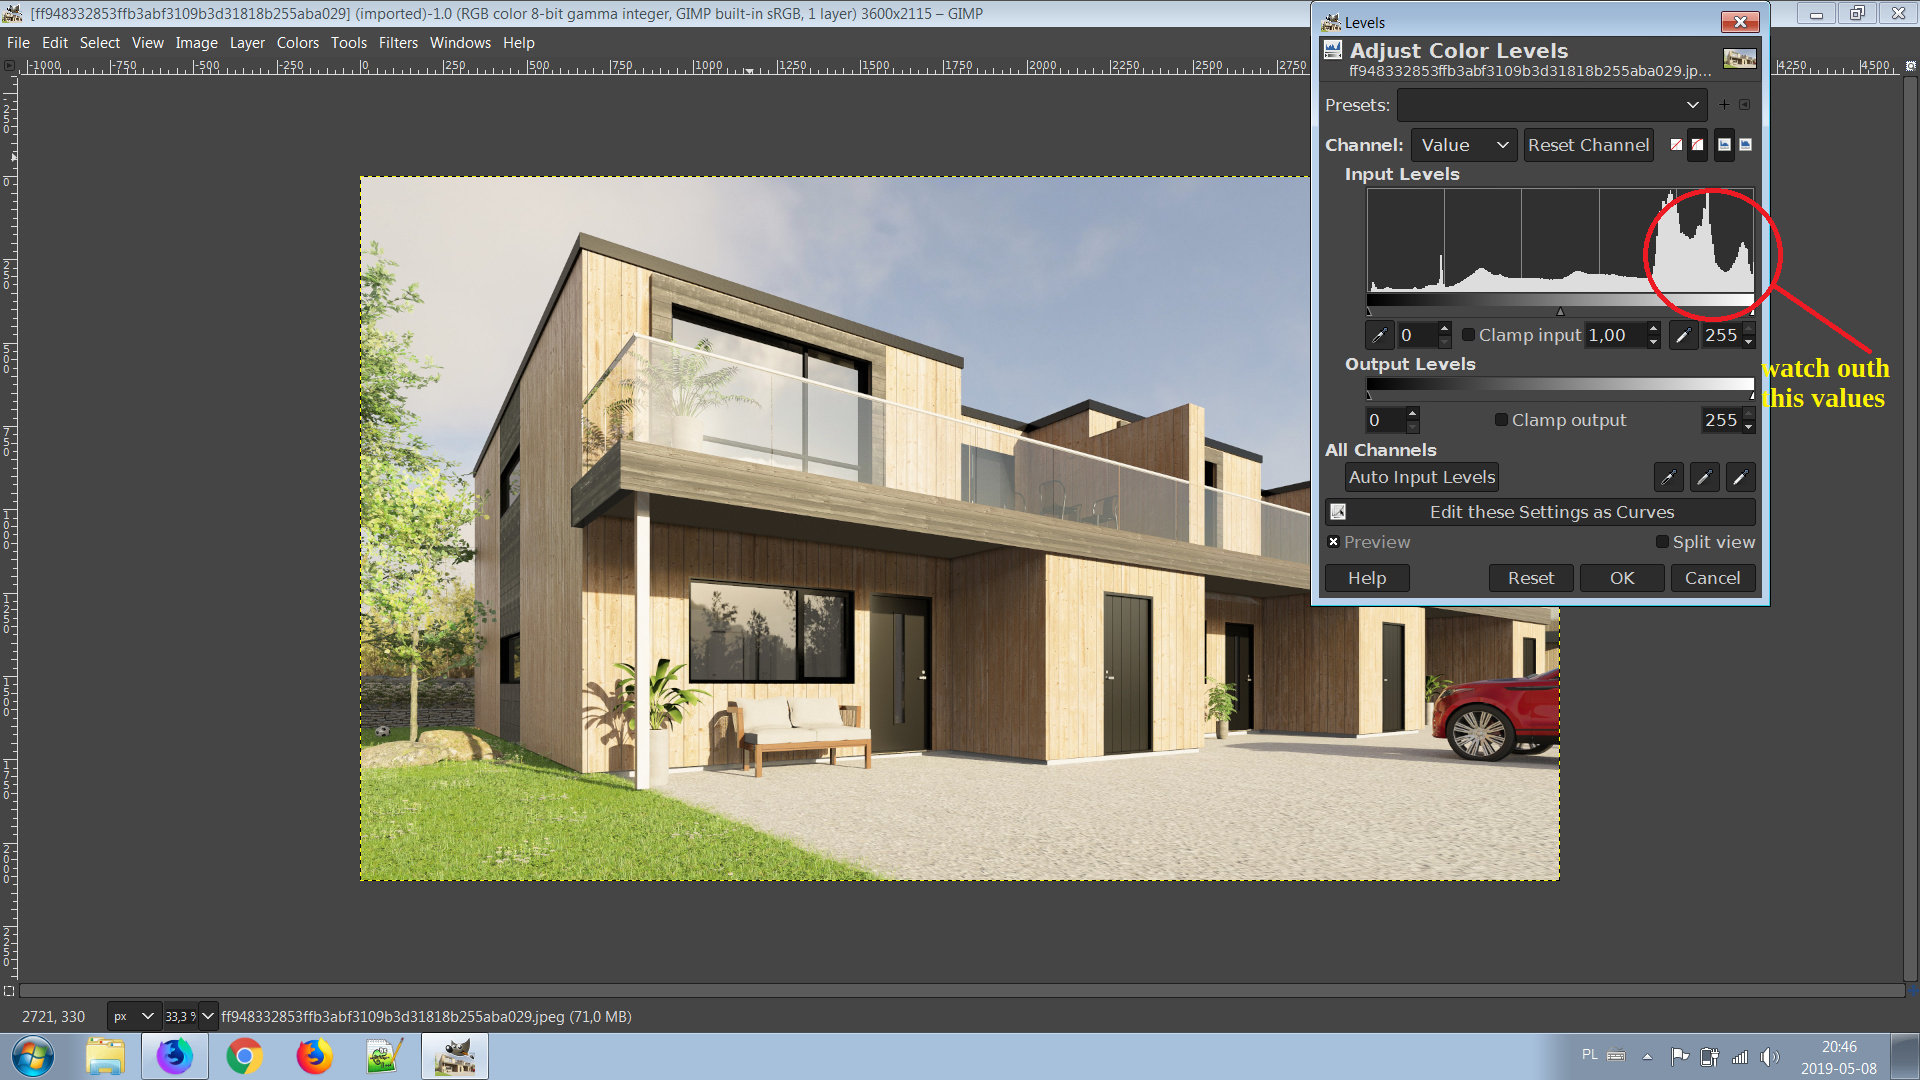Pick black point for all channels eyedropper
Viewport: 1920px width, 1080px height.
pyautogui.click(x=1669, y=478)
